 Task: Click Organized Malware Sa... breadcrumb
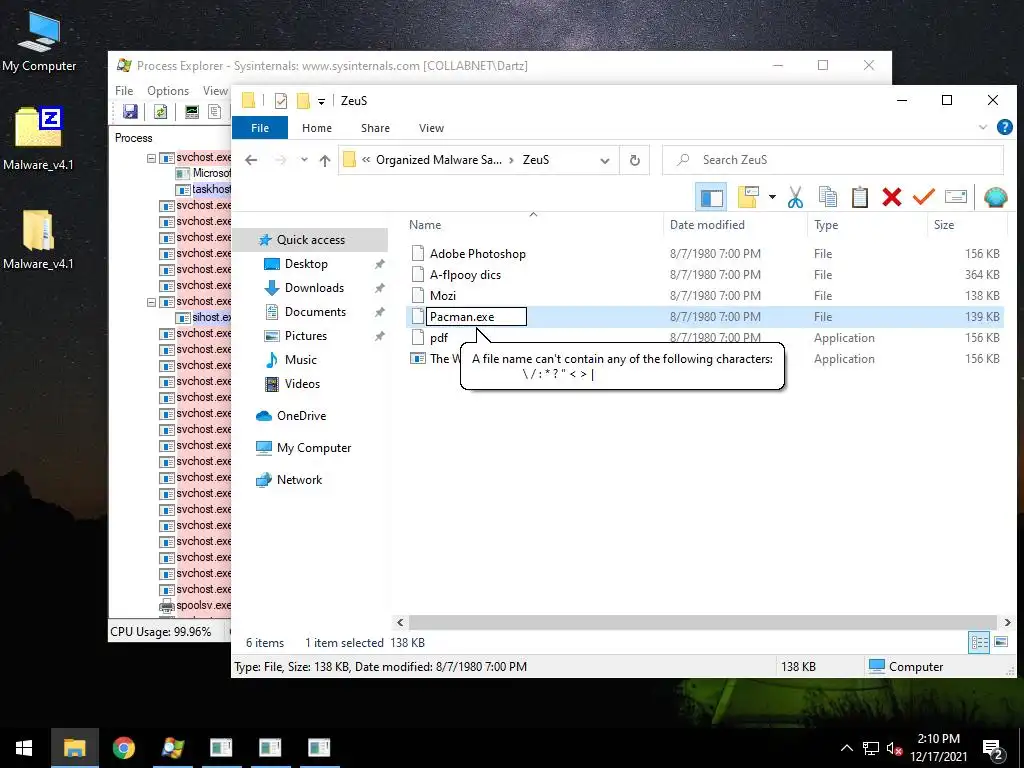tap(439, 160)
